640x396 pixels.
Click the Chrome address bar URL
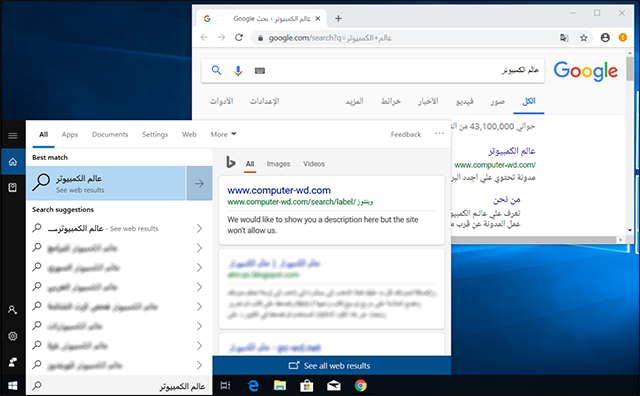[x=330, y=38]
